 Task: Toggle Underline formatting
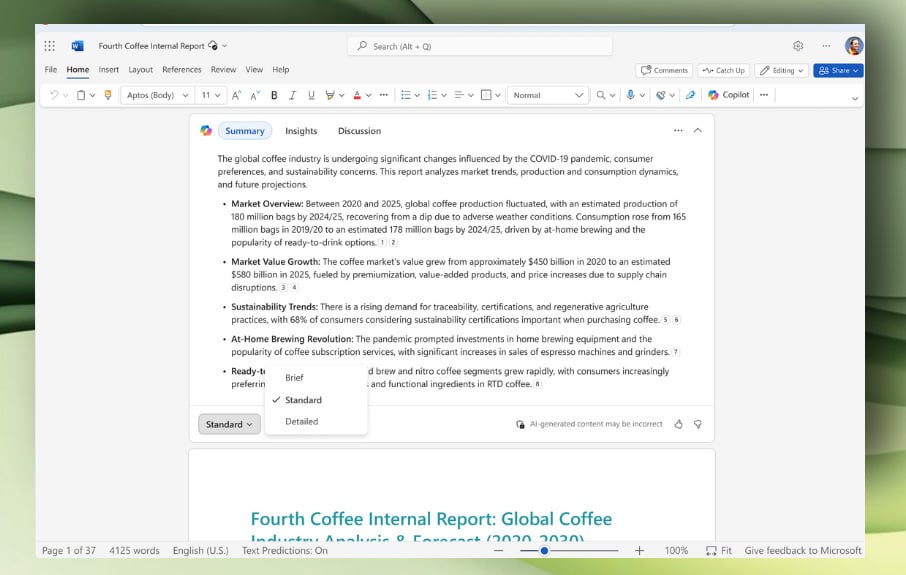(311, 95)
